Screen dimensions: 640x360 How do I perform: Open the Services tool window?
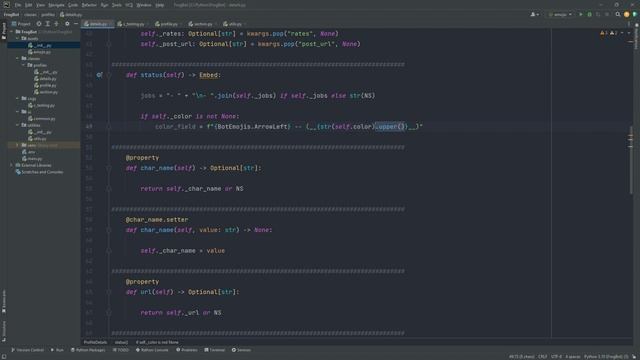tap(241, 350)
